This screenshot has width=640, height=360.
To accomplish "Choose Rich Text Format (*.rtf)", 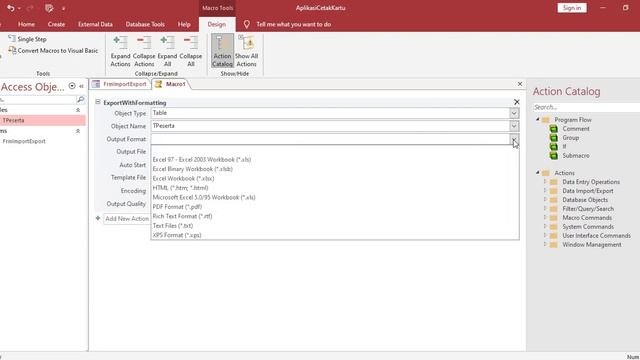I will [x=335, y=216].
